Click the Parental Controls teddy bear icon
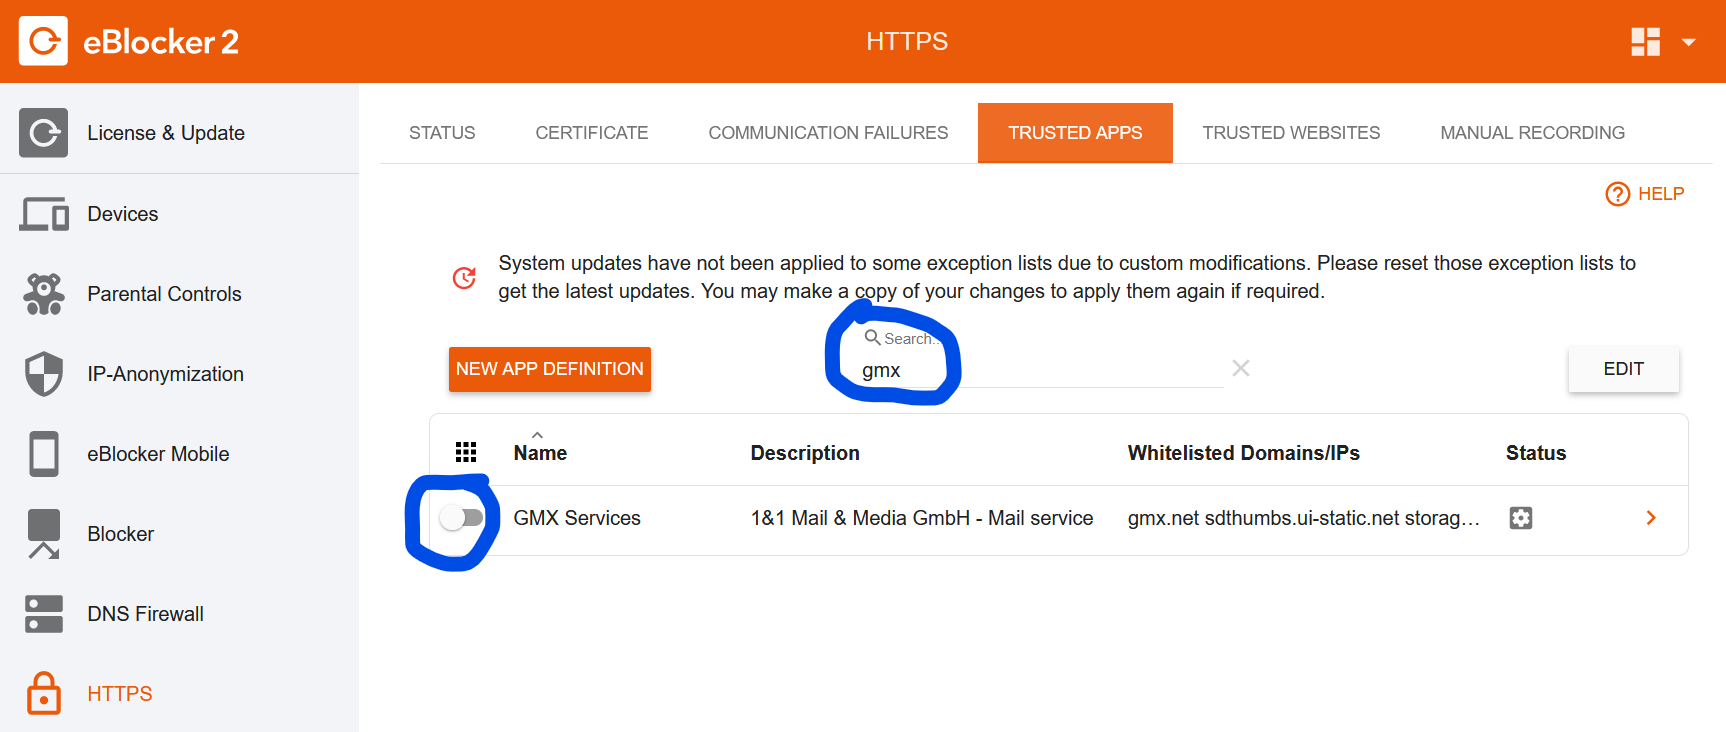This screenshot has height=732, width=1726. (x=44, y=294)
